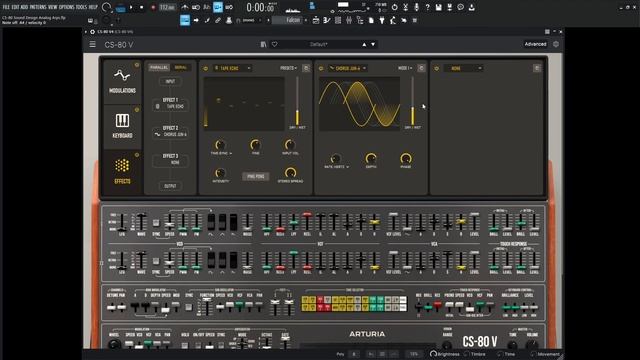Toggle the arpeggiator Hold switch
Image resolution: width=640 pixels, height=360 pixels.
coord(185,345)
